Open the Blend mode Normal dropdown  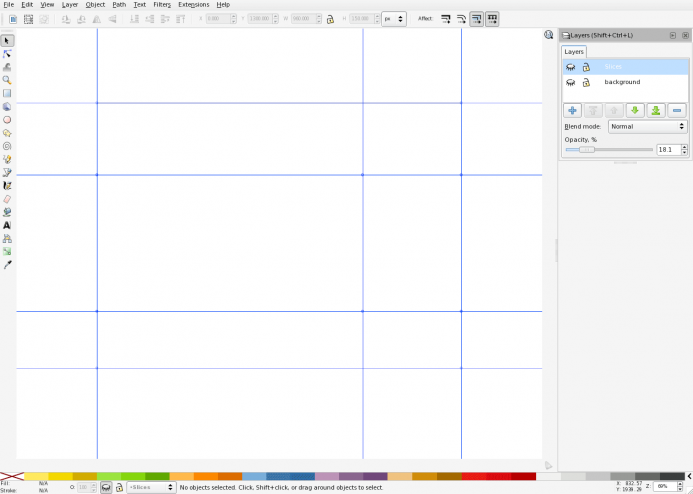(647, 126)
